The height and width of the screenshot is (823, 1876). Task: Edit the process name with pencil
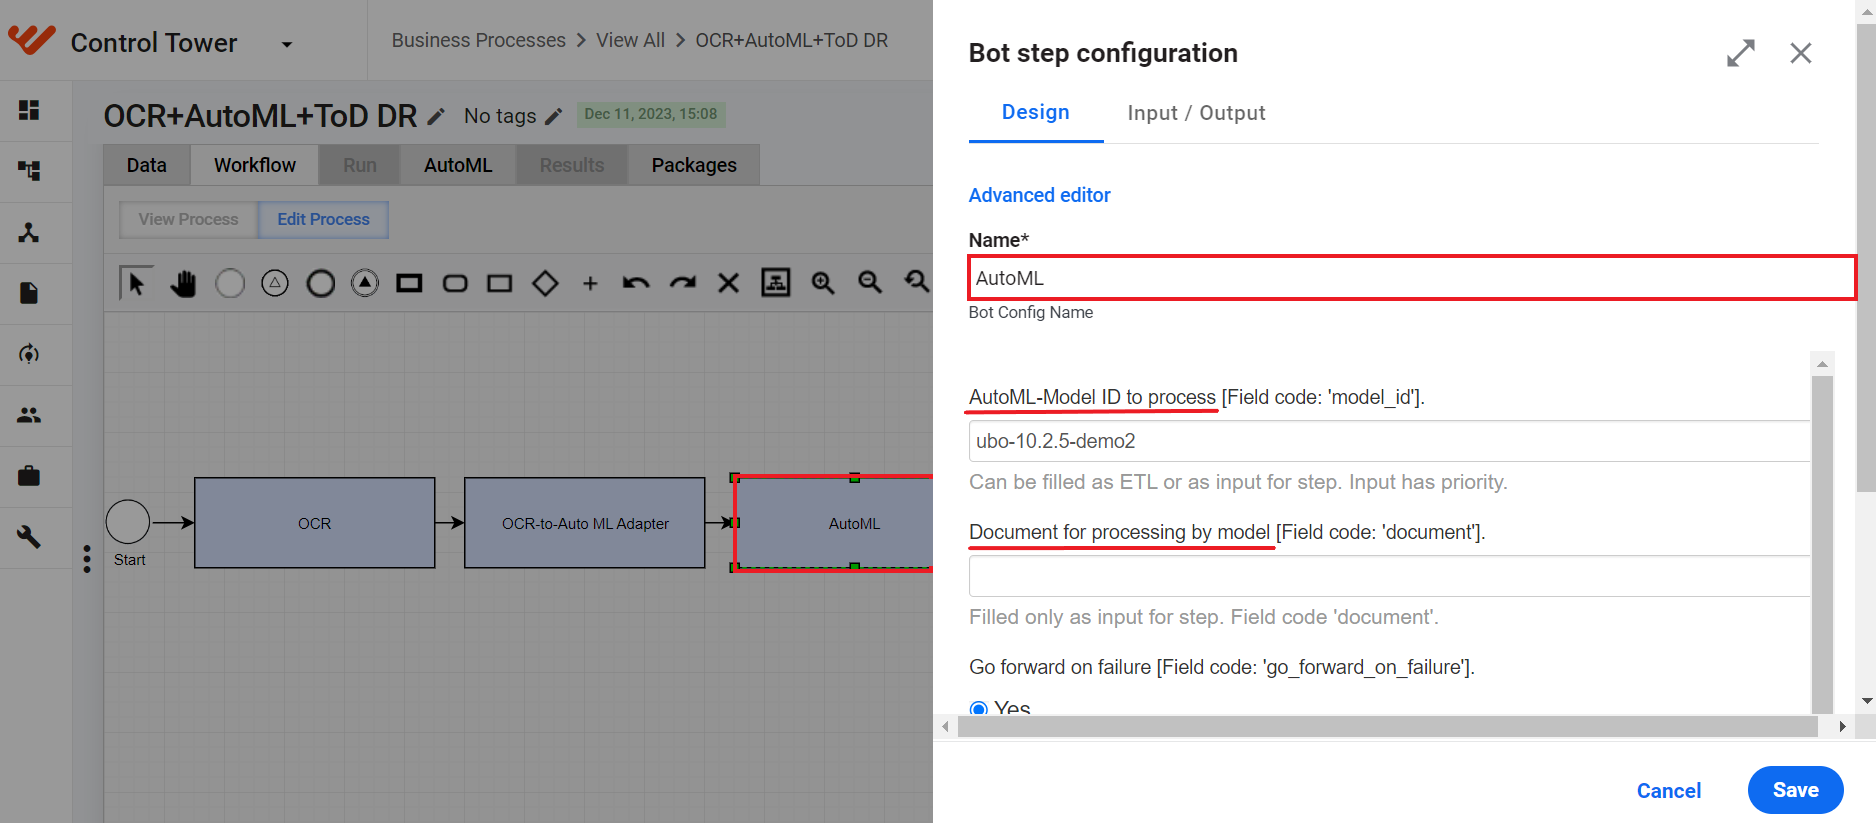(x=436, y=117)
